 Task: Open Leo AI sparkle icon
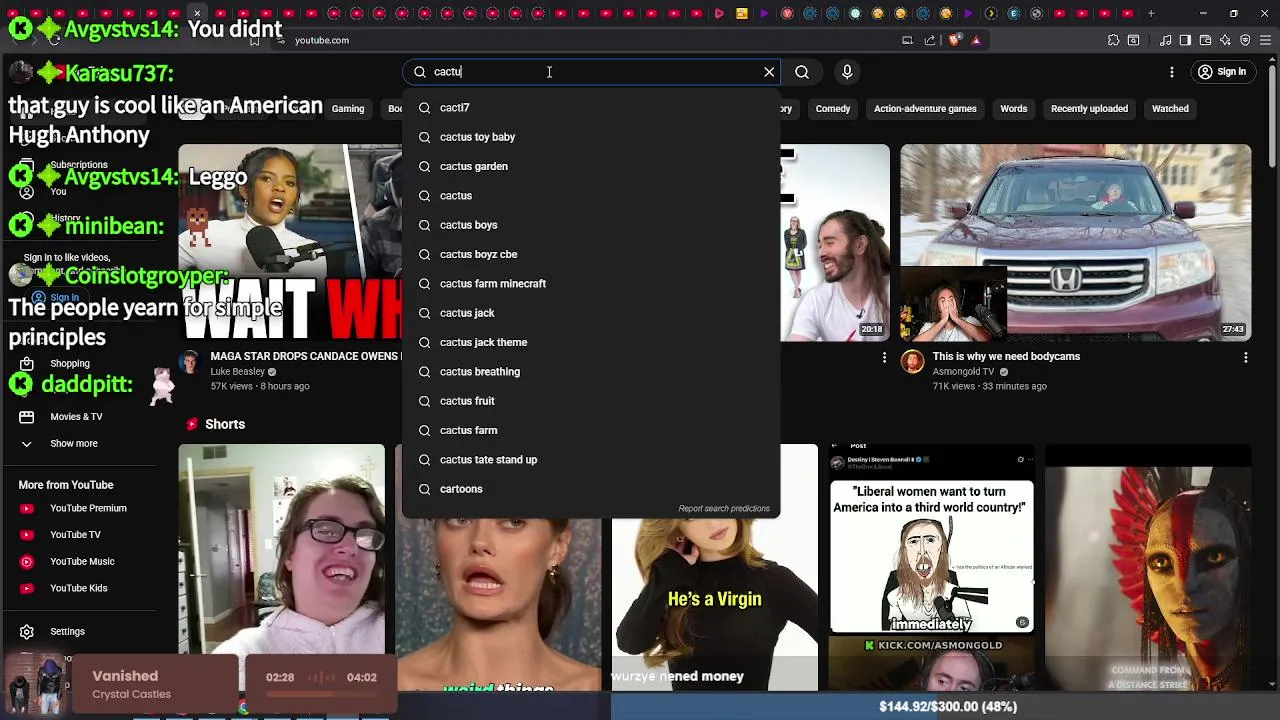click(x=1226, y=40)
